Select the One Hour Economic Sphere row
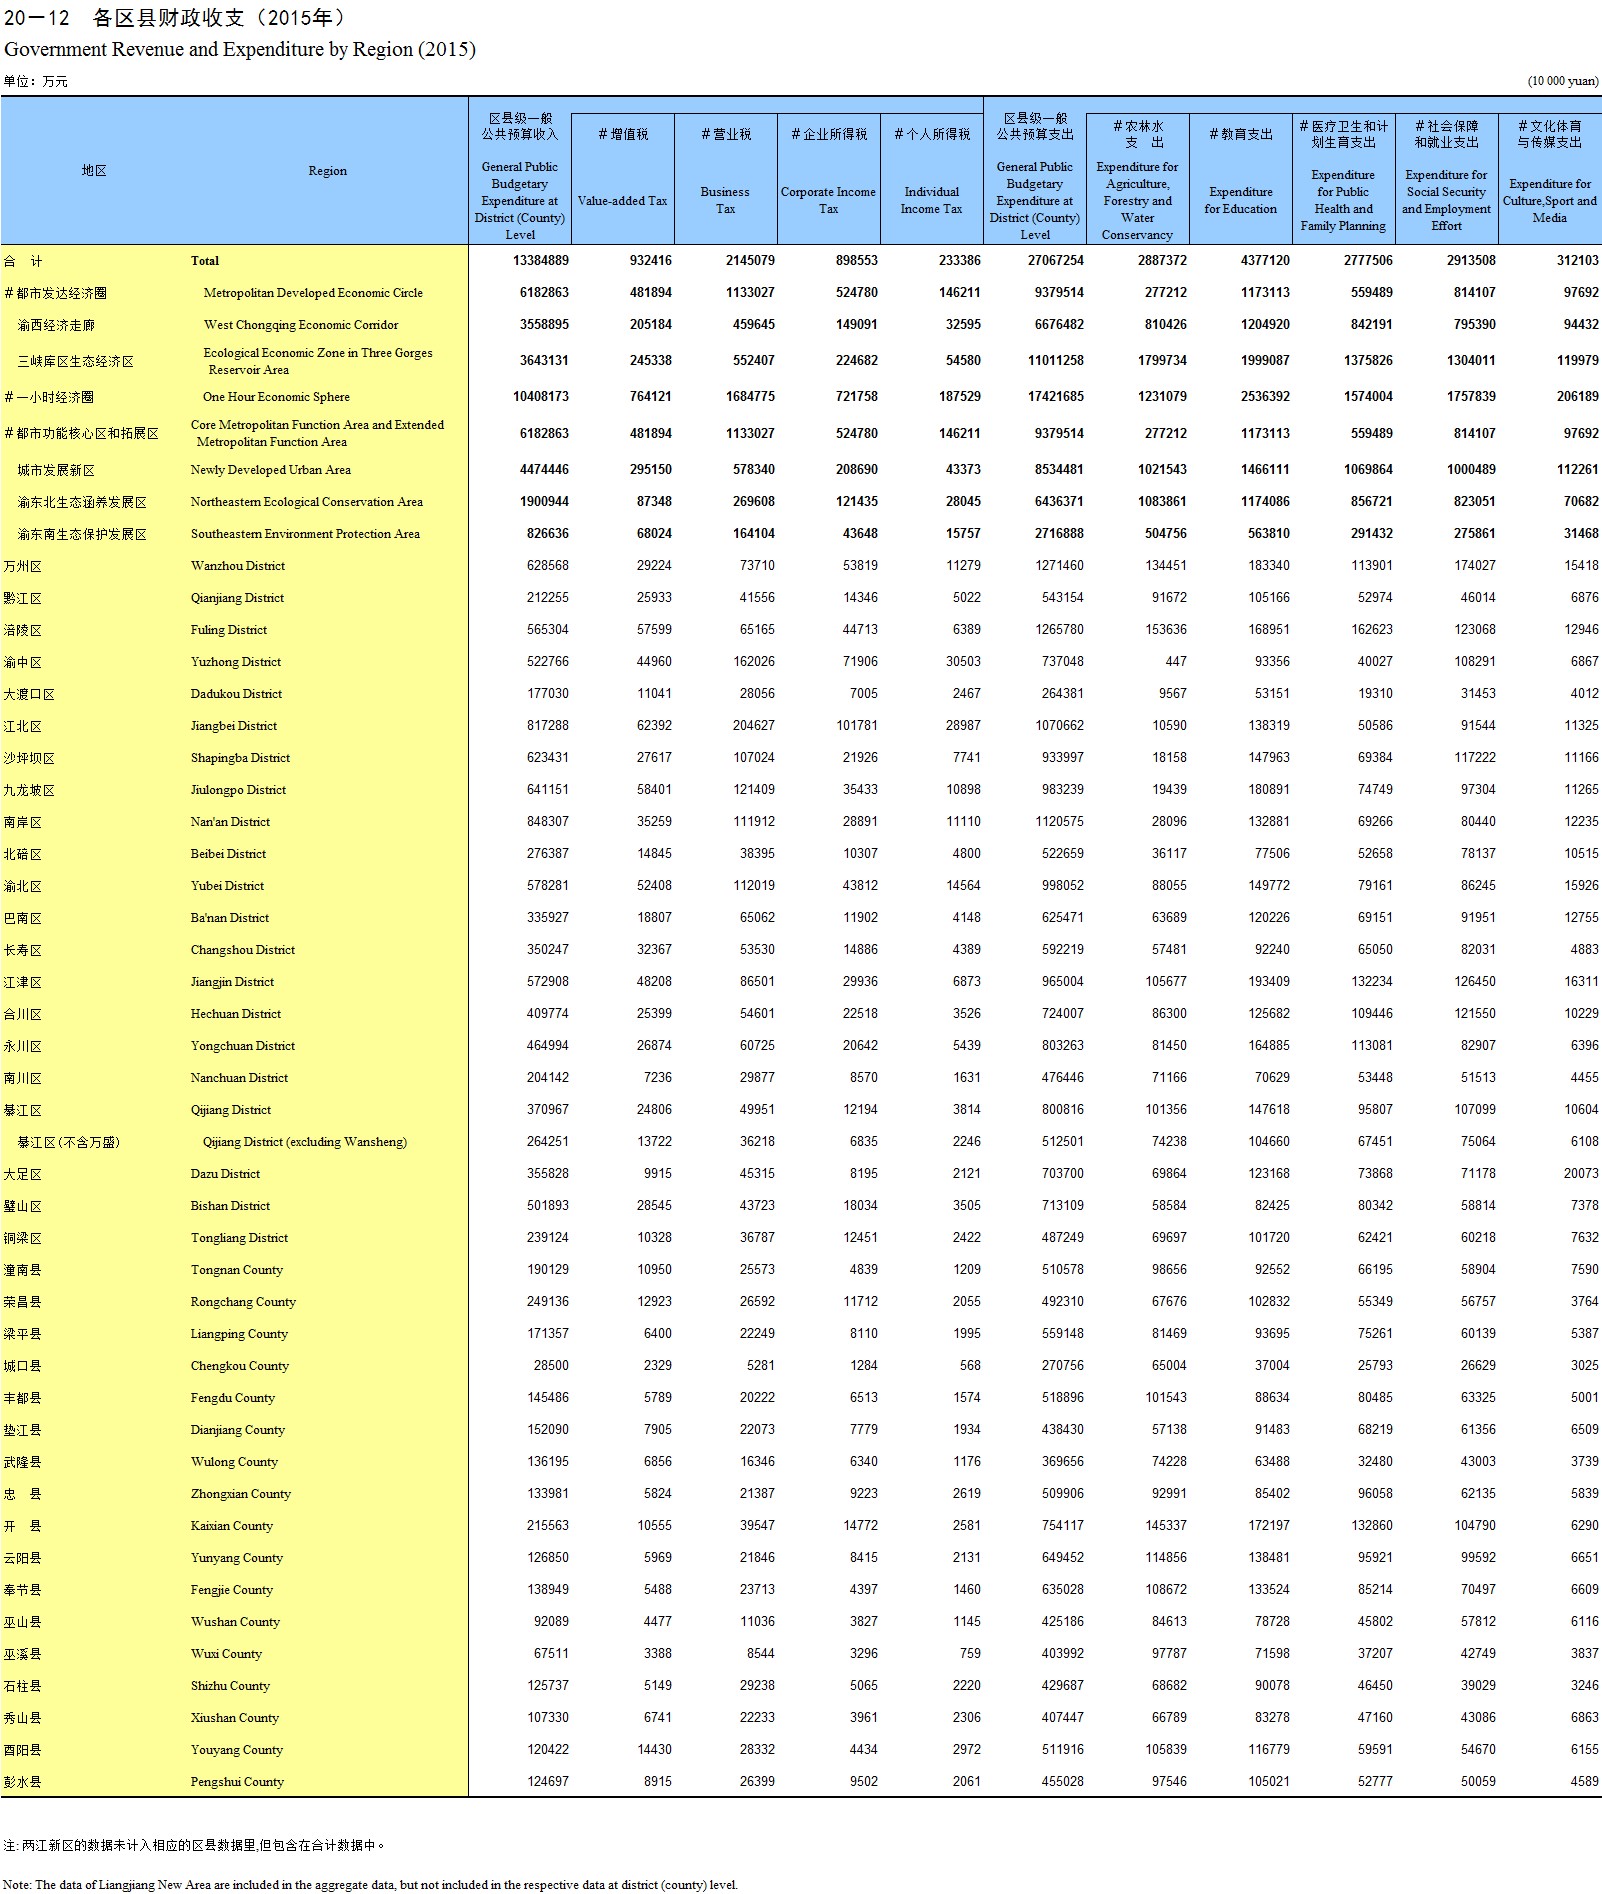Screen dimensions: 1602x1894 point(276,397)
